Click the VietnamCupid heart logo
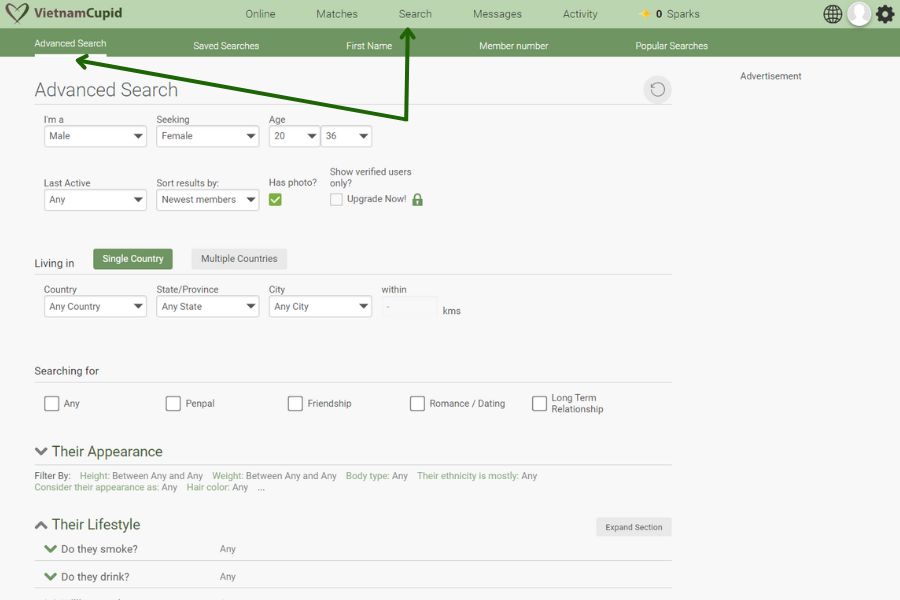The height and width of the screenshot is (600, 900). coord(17,14)
